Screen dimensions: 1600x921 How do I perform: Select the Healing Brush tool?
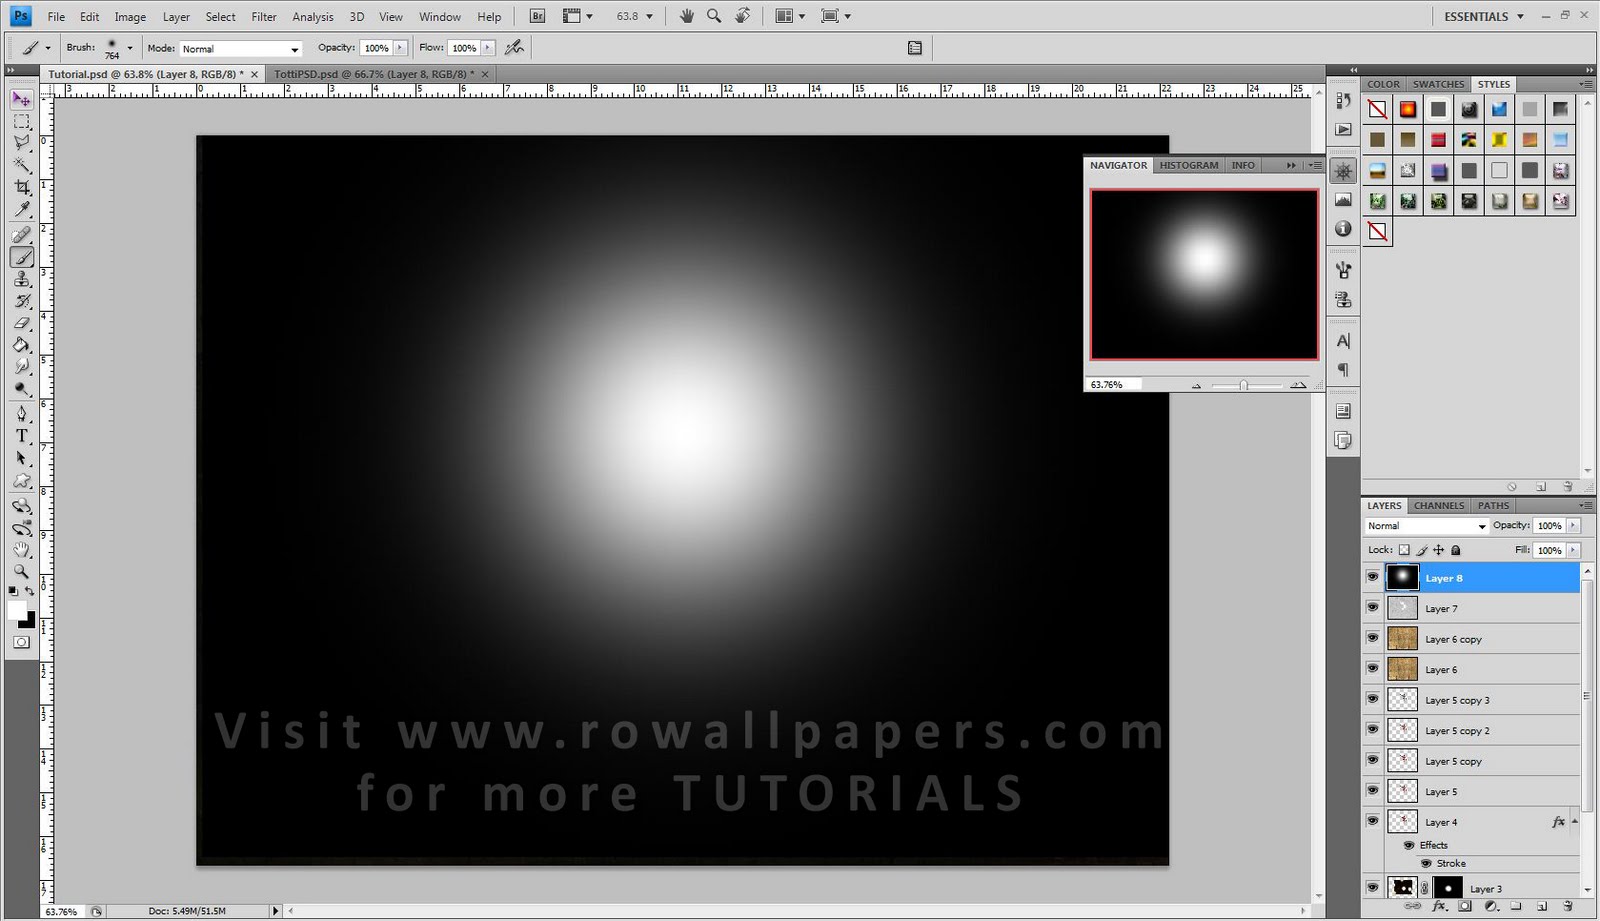coord(21,235)
